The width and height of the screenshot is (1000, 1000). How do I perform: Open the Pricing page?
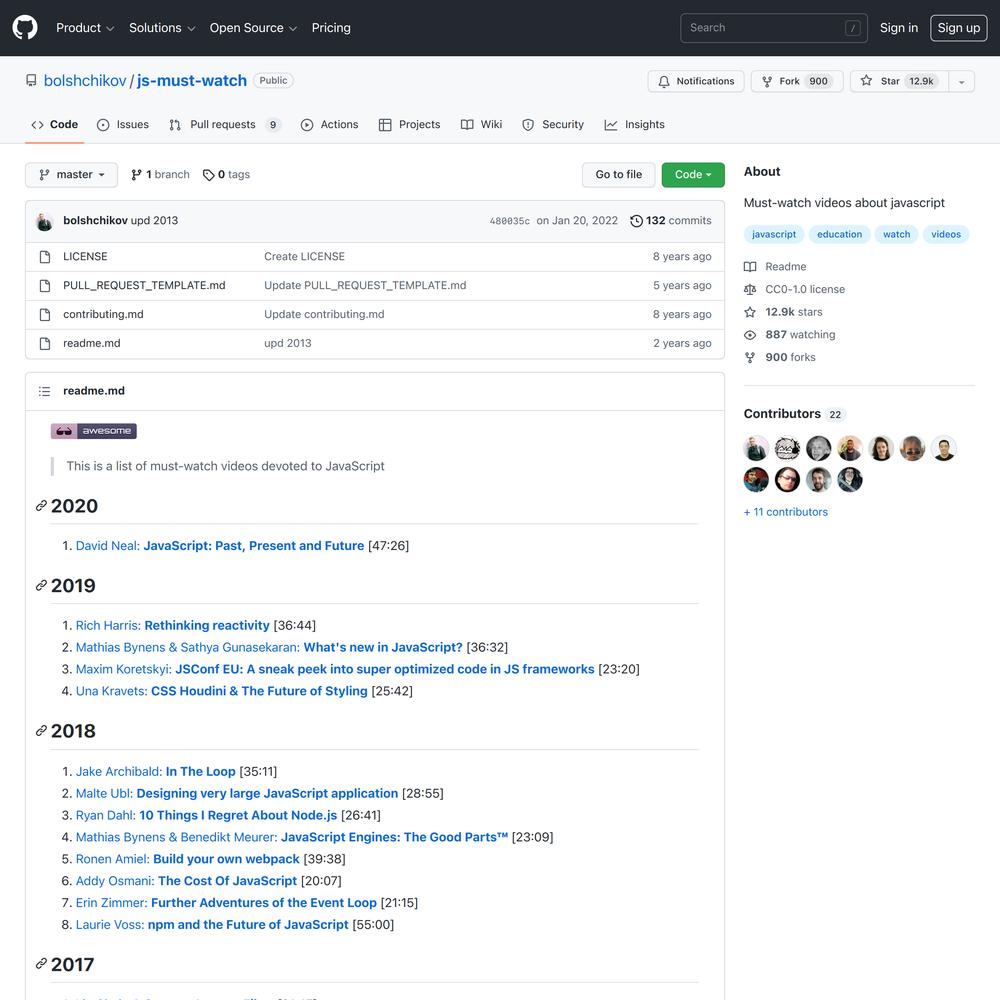(x=331, y=28)
